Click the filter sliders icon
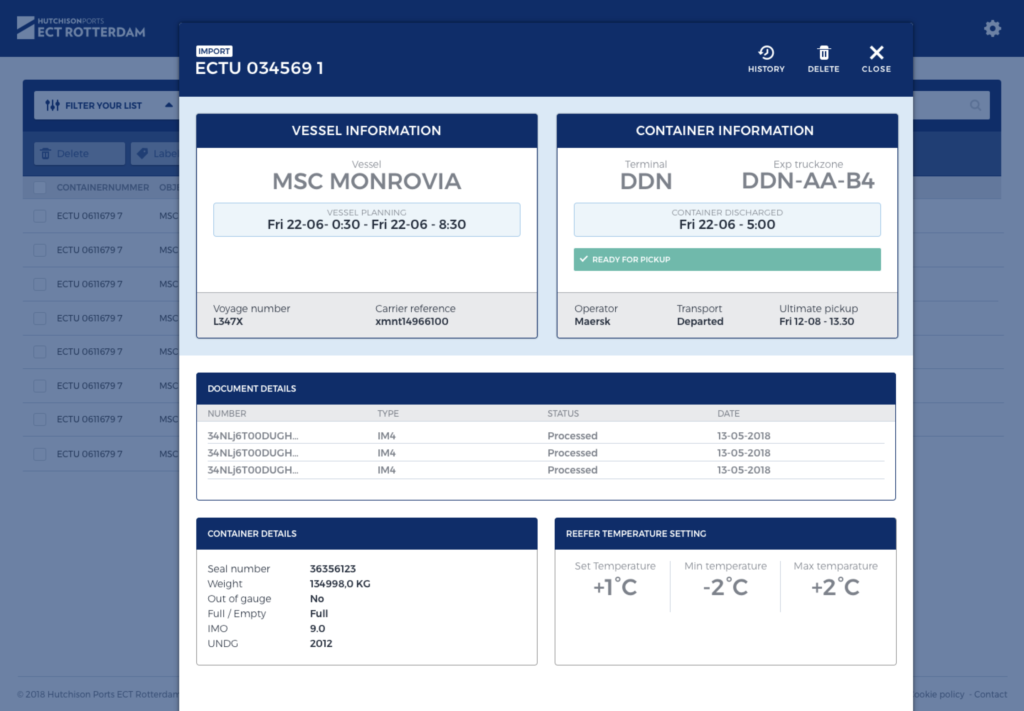The image size is (1024, 711). (53, 105)
